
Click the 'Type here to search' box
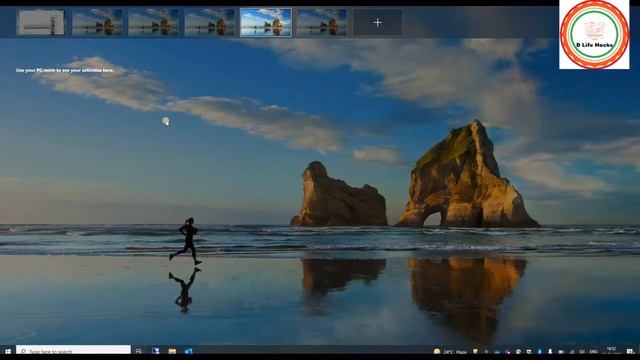click(73, 351)
